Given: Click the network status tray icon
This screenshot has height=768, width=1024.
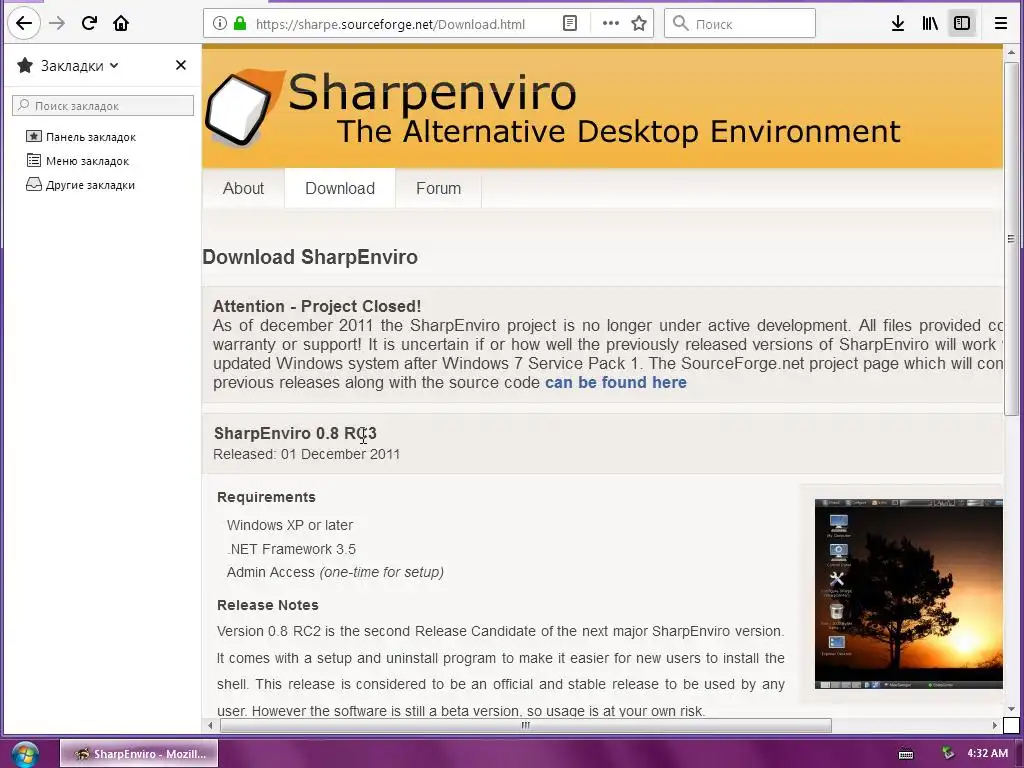Looking at the screenshot, I should pos(948,754).
